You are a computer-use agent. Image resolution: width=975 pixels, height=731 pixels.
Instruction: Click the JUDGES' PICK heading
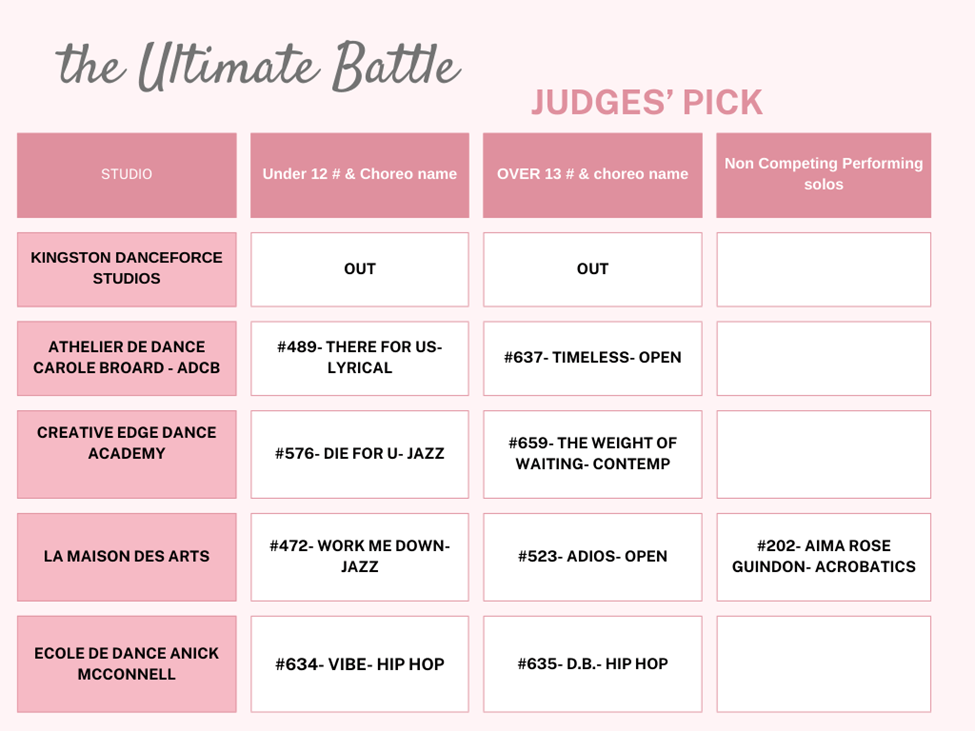pyautogui.click(x=647, y=102)
